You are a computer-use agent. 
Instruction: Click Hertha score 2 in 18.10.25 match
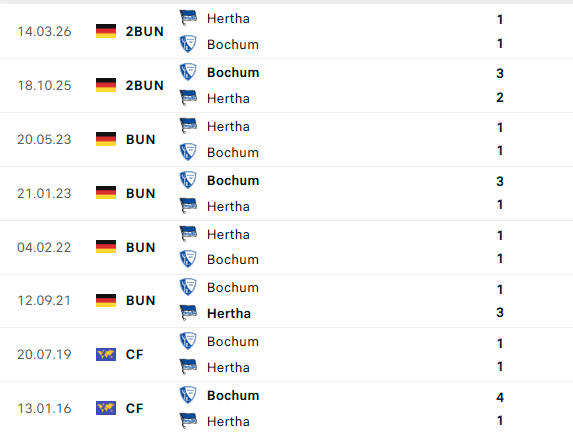500,97
